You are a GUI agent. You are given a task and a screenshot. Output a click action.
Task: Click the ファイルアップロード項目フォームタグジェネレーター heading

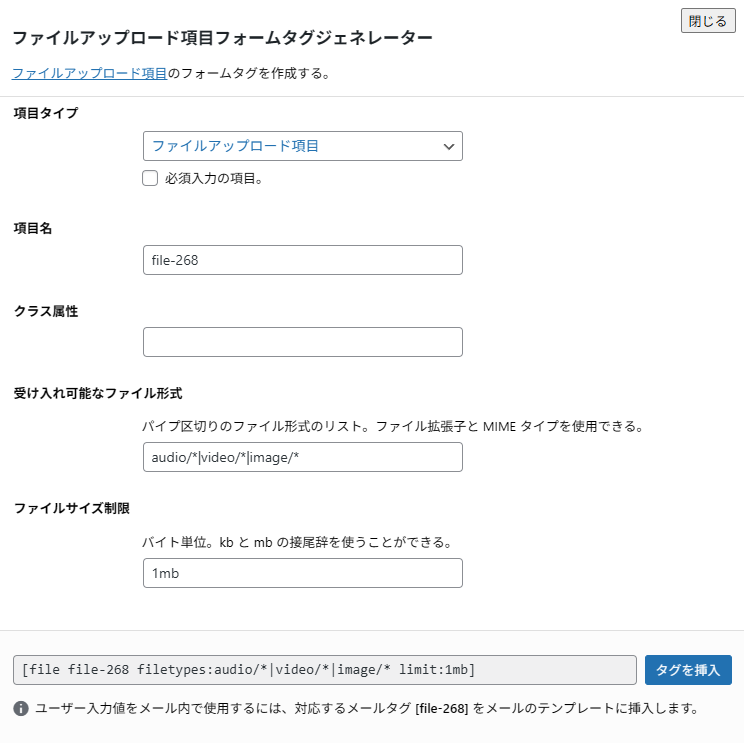click(x=222, y=38)
